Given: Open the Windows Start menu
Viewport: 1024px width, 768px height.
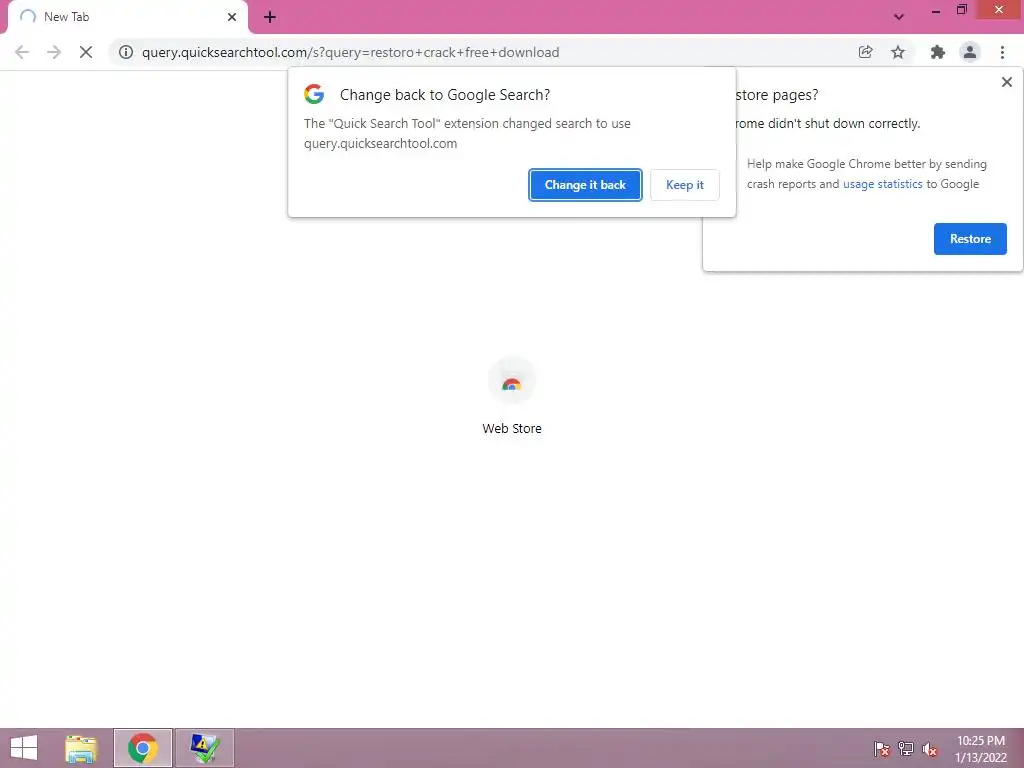Looking at the screenshot, I should coord(24,747).
